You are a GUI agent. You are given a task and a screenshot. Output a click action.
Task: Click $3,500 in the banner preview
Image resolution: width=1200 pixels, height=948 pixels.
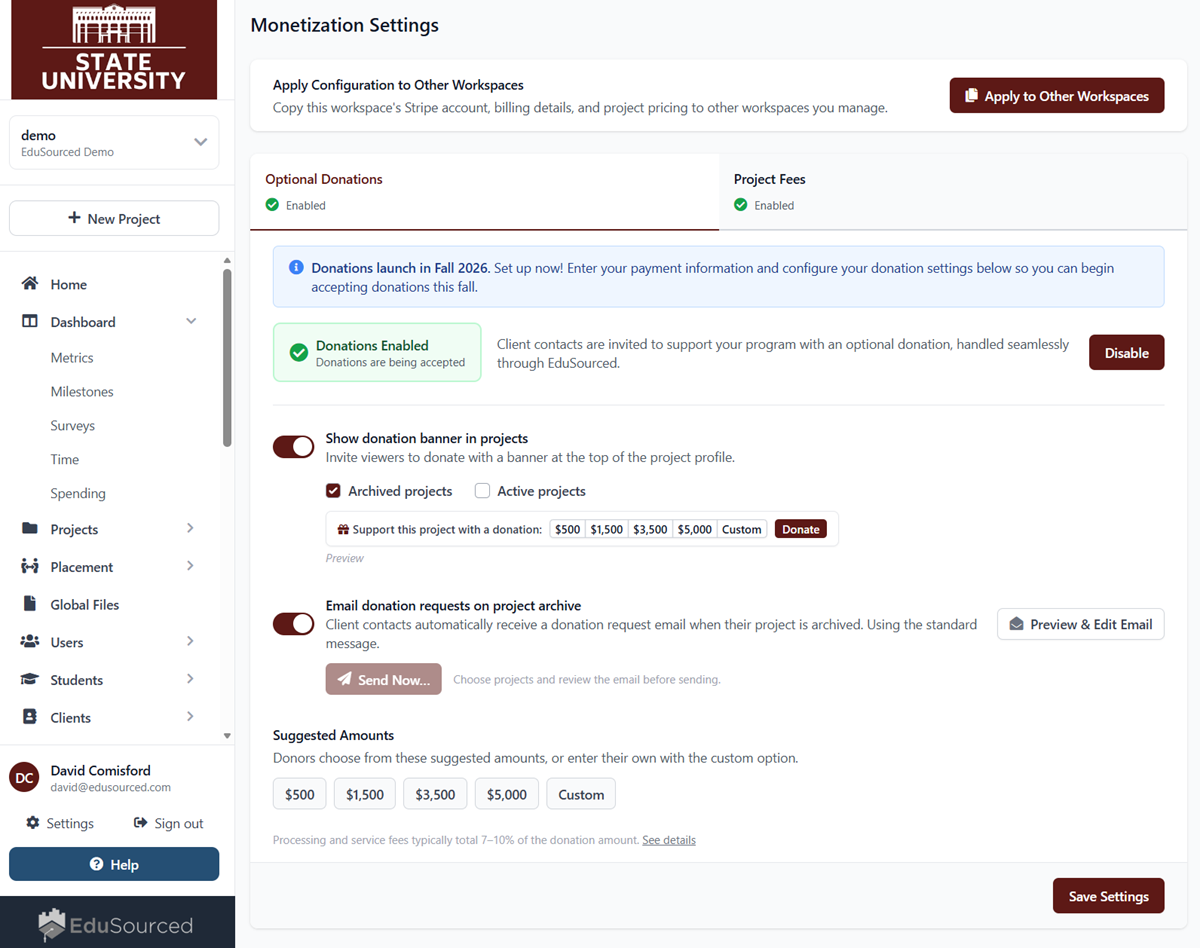coord(650,529)
